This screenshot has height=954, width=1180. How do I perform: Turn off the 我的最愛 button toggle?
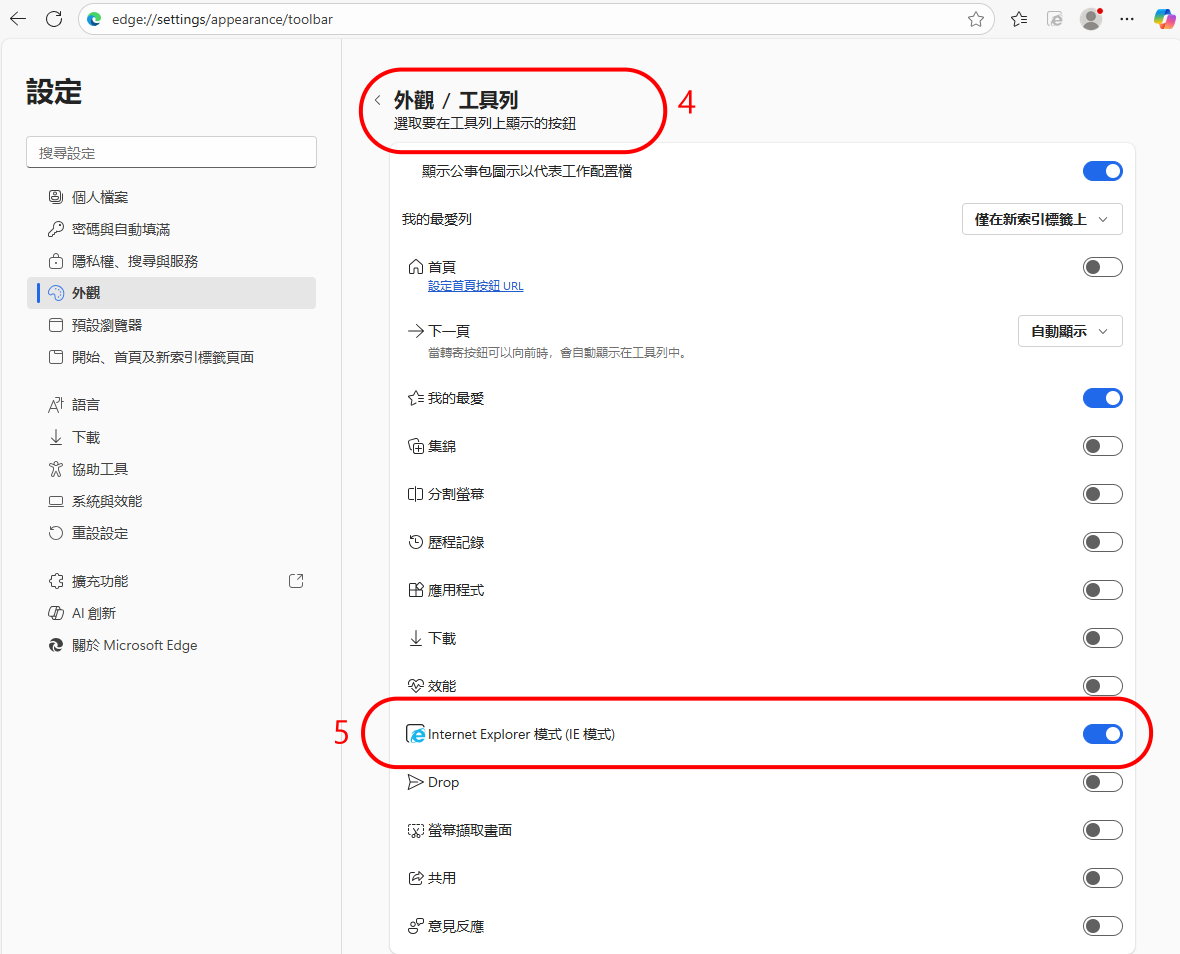(1102, 398)
